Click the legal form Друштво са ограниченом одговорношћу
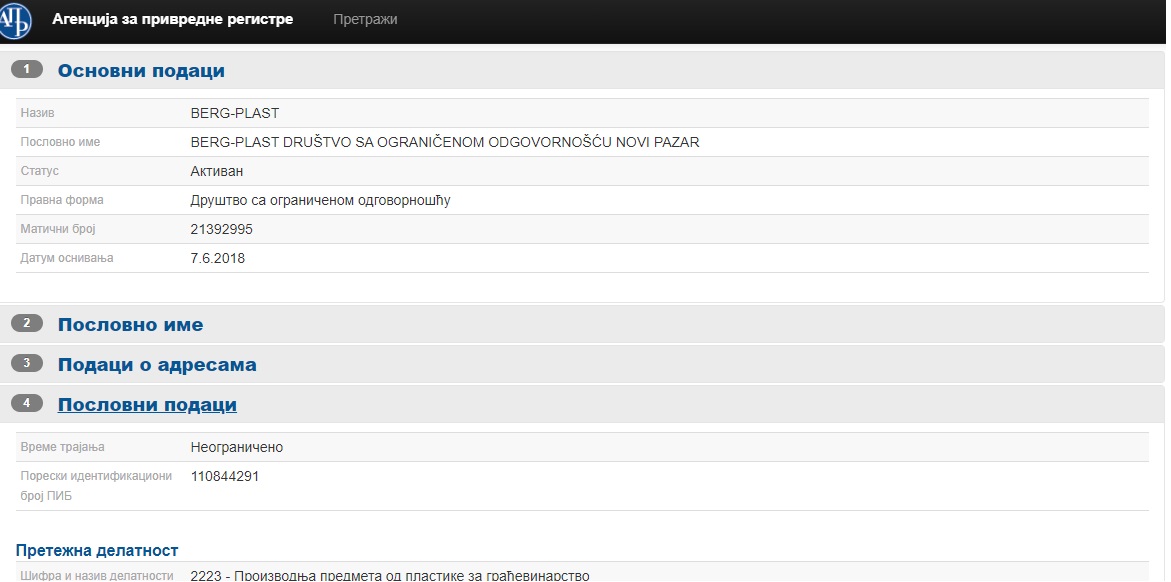Image resolution: width=1171 pixels, height=582 pixels. click(x=320, y=200)
